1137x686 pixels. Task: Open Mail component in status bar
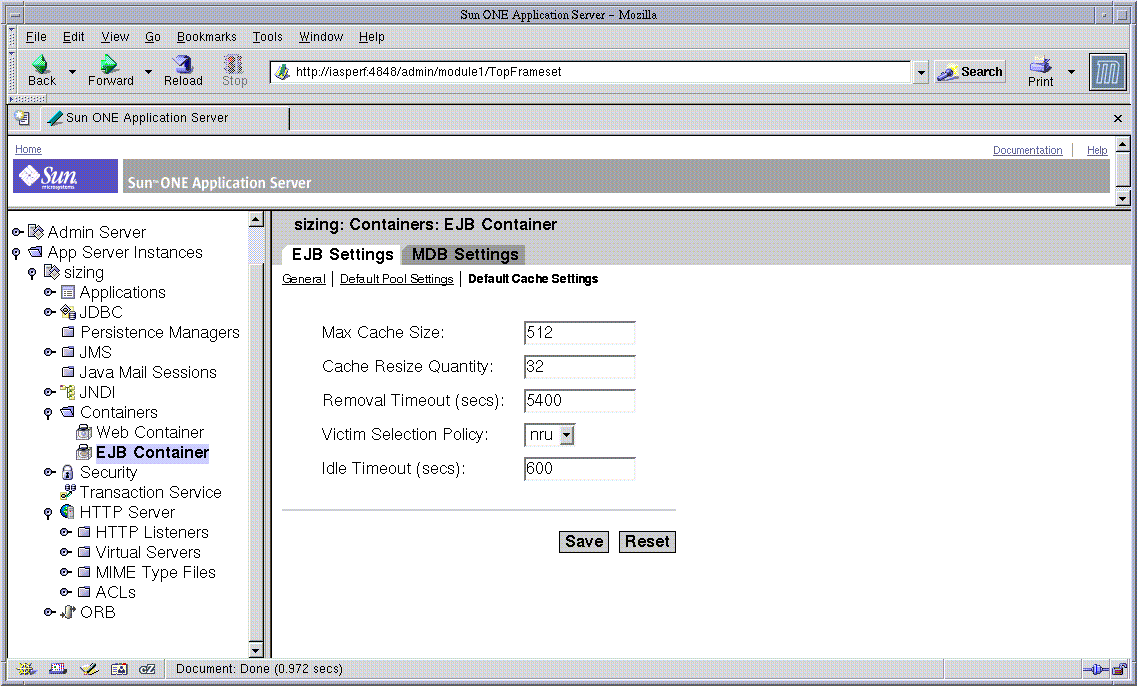tap(57, 669)
